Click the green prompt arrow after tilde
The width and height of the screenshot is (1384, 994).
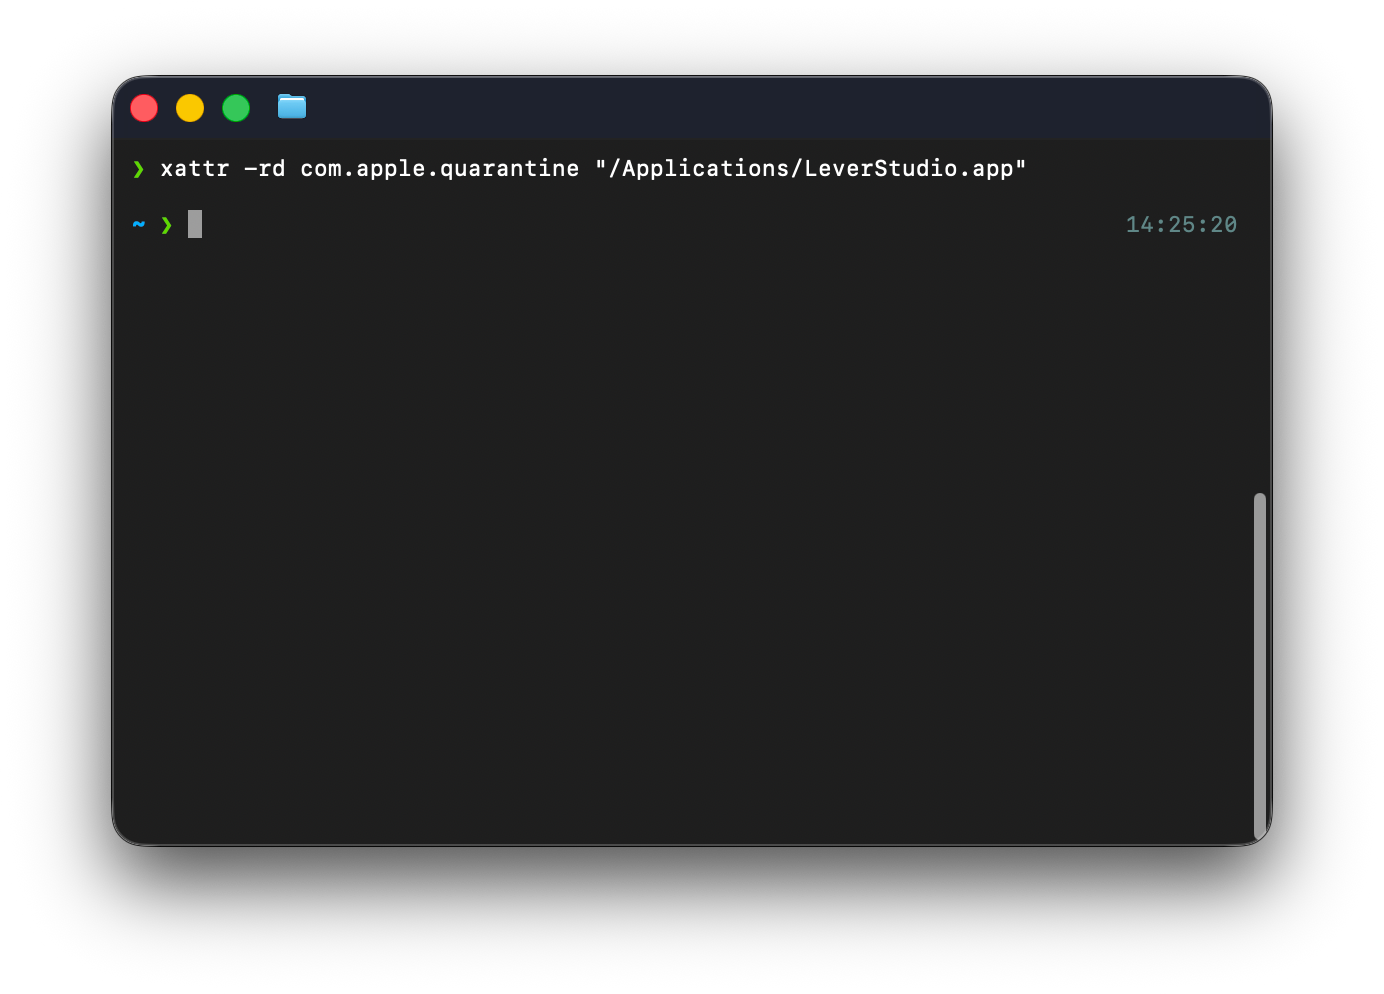pyautogui.click(x=167, y=225)
